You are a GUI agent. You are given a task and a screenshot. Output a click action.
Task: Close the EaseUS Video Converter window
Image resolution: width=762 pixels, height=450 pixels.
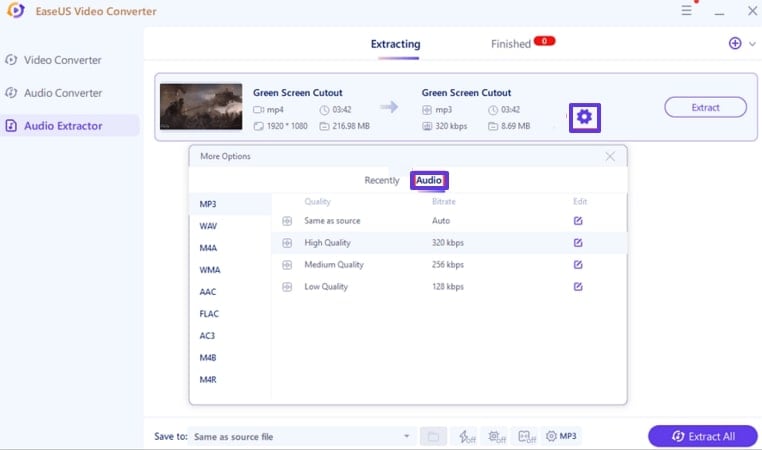click(752, 10)
